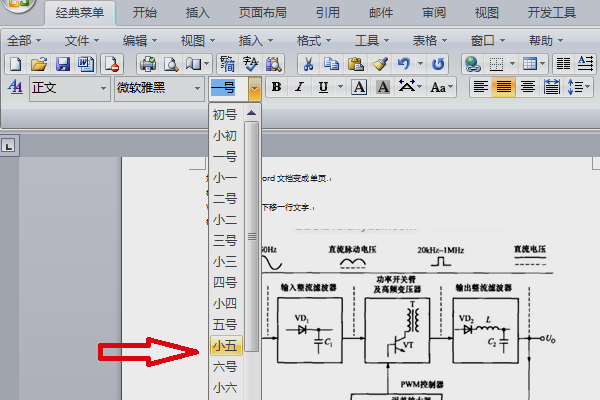Click the tab selector at the ruler corner
The width and height of the screenshot is (600, 400).
[x=8, y=145]
